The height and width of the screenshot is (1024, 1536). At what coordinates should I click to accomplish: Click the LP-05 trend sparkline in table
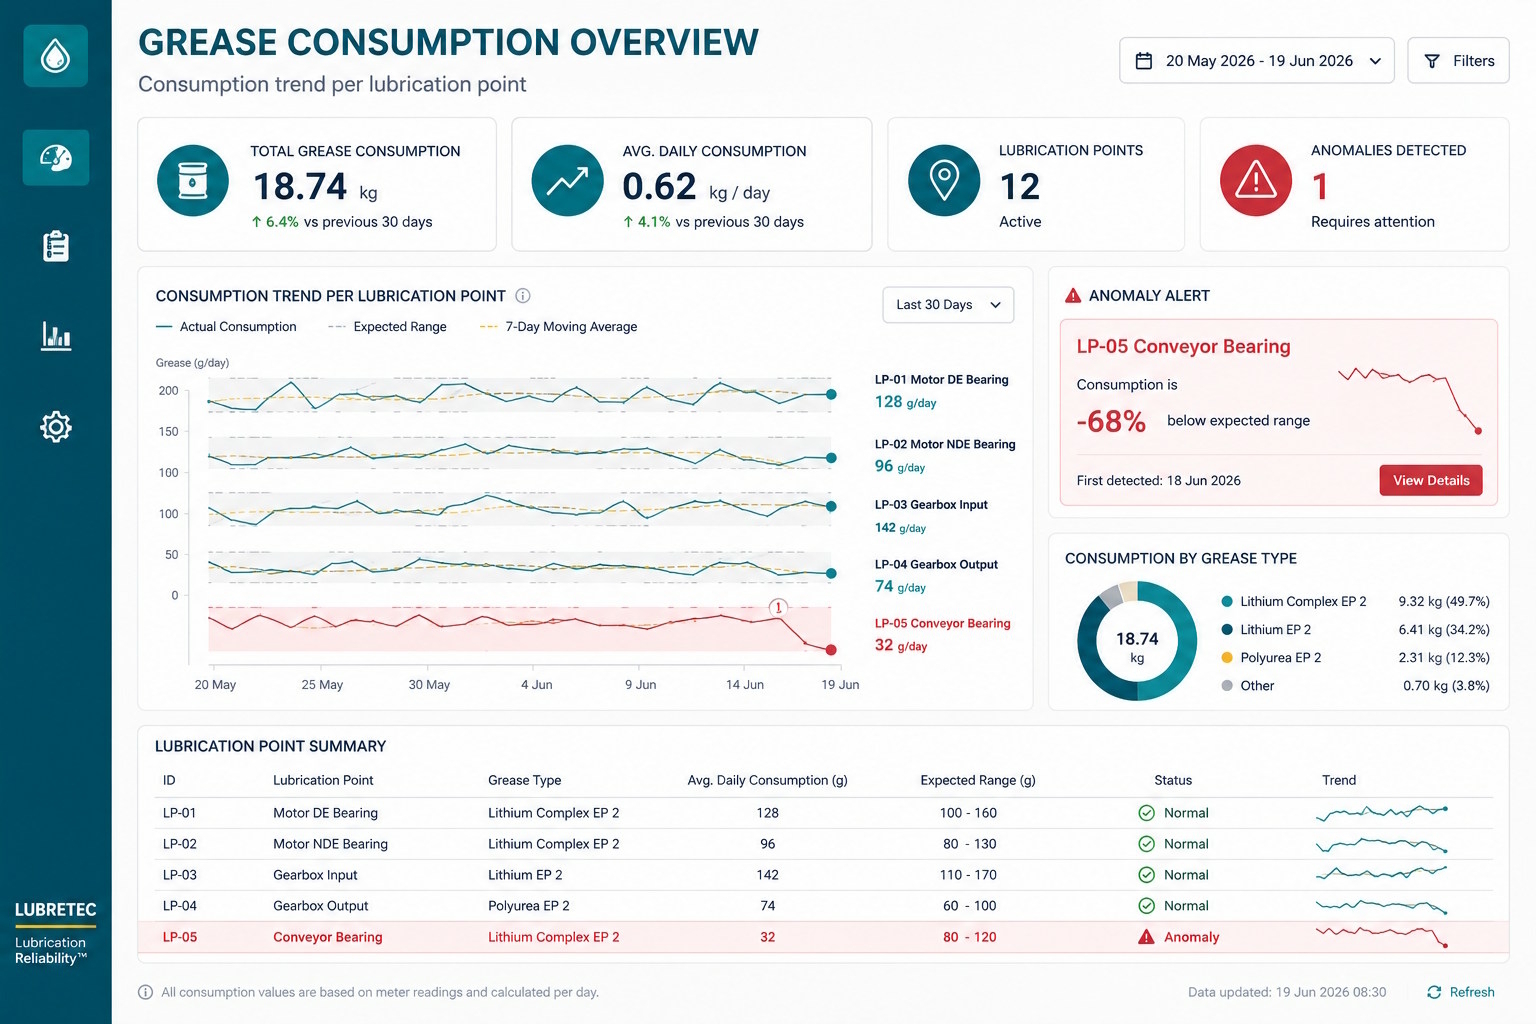point(1381,936)
